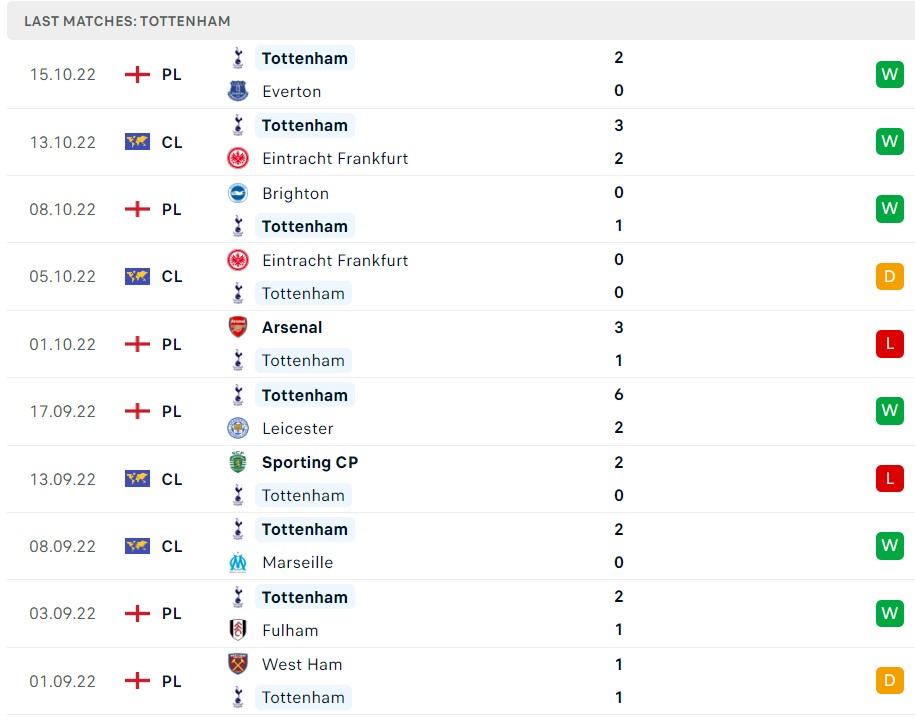Select the Fulham club crest
The width and height of the screenshot is (915, 722).
(x=238, y=630)
